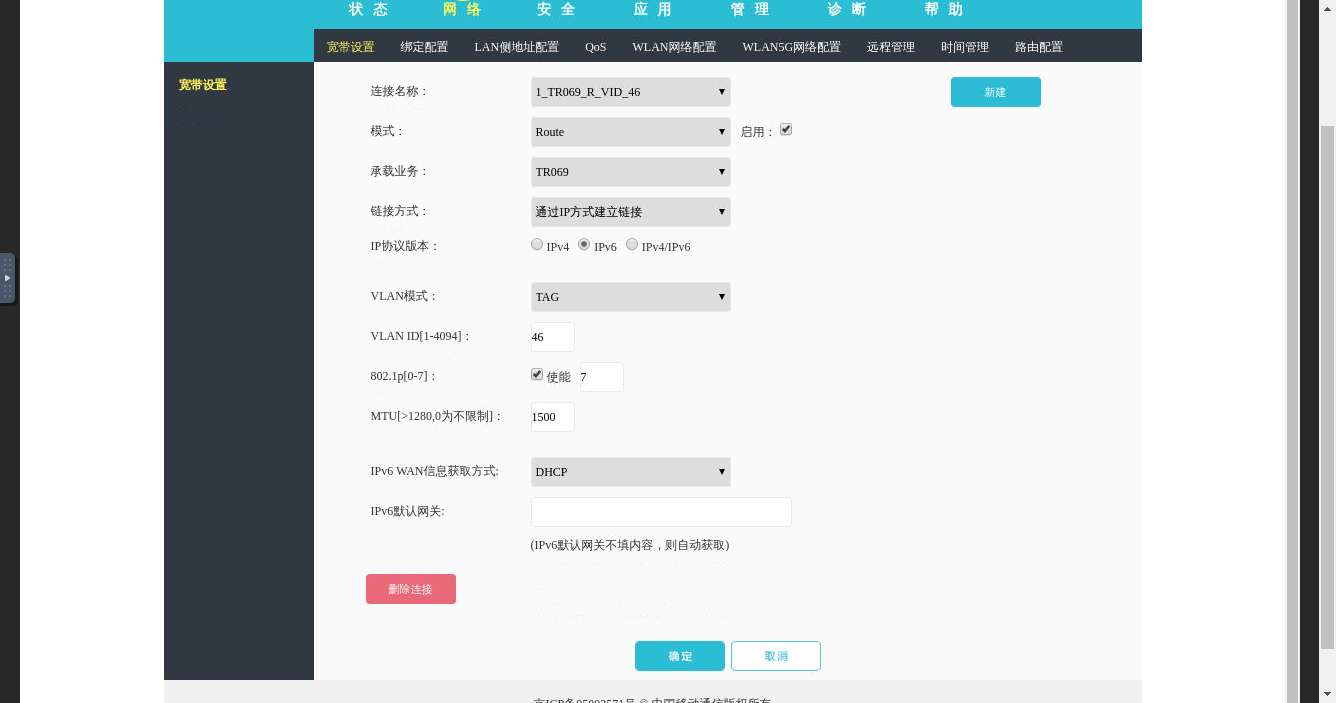Screen dimensions: 1336x703
Task: Click the 删除连接 button
Action: 411,589
